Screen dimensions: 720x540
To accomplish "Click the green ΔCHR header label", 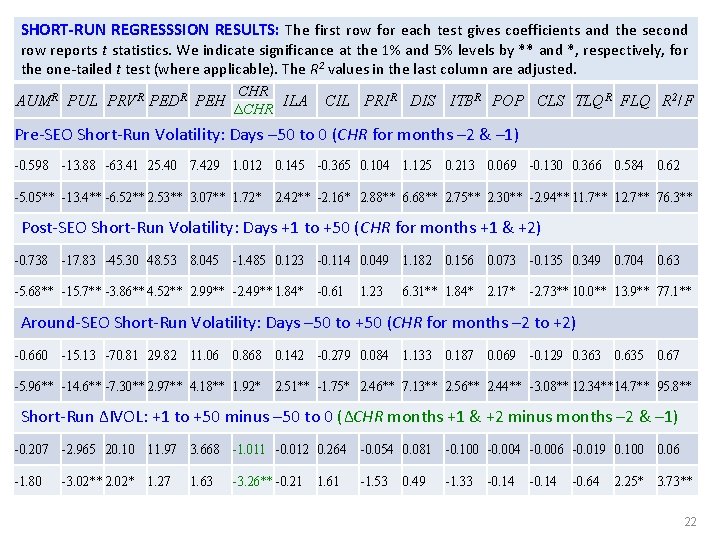I will [x=253, y=109].
